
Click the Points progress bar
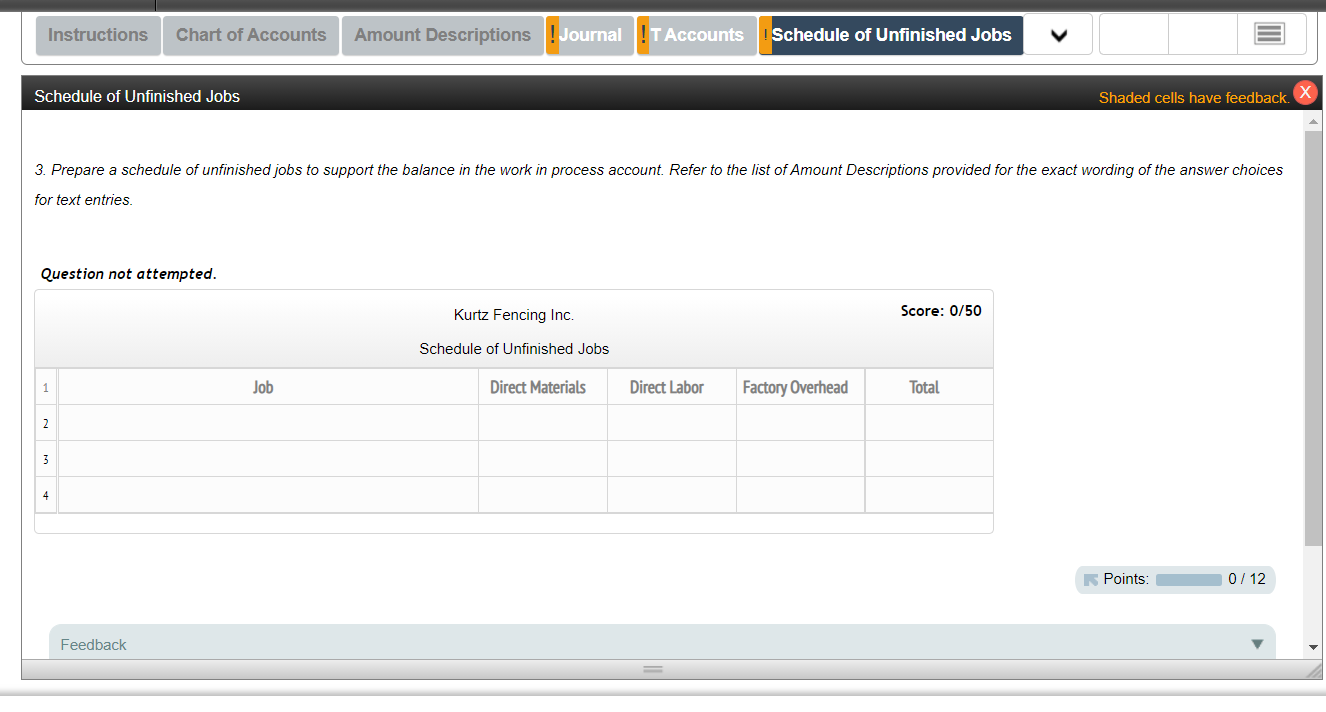click(1188, 580)
